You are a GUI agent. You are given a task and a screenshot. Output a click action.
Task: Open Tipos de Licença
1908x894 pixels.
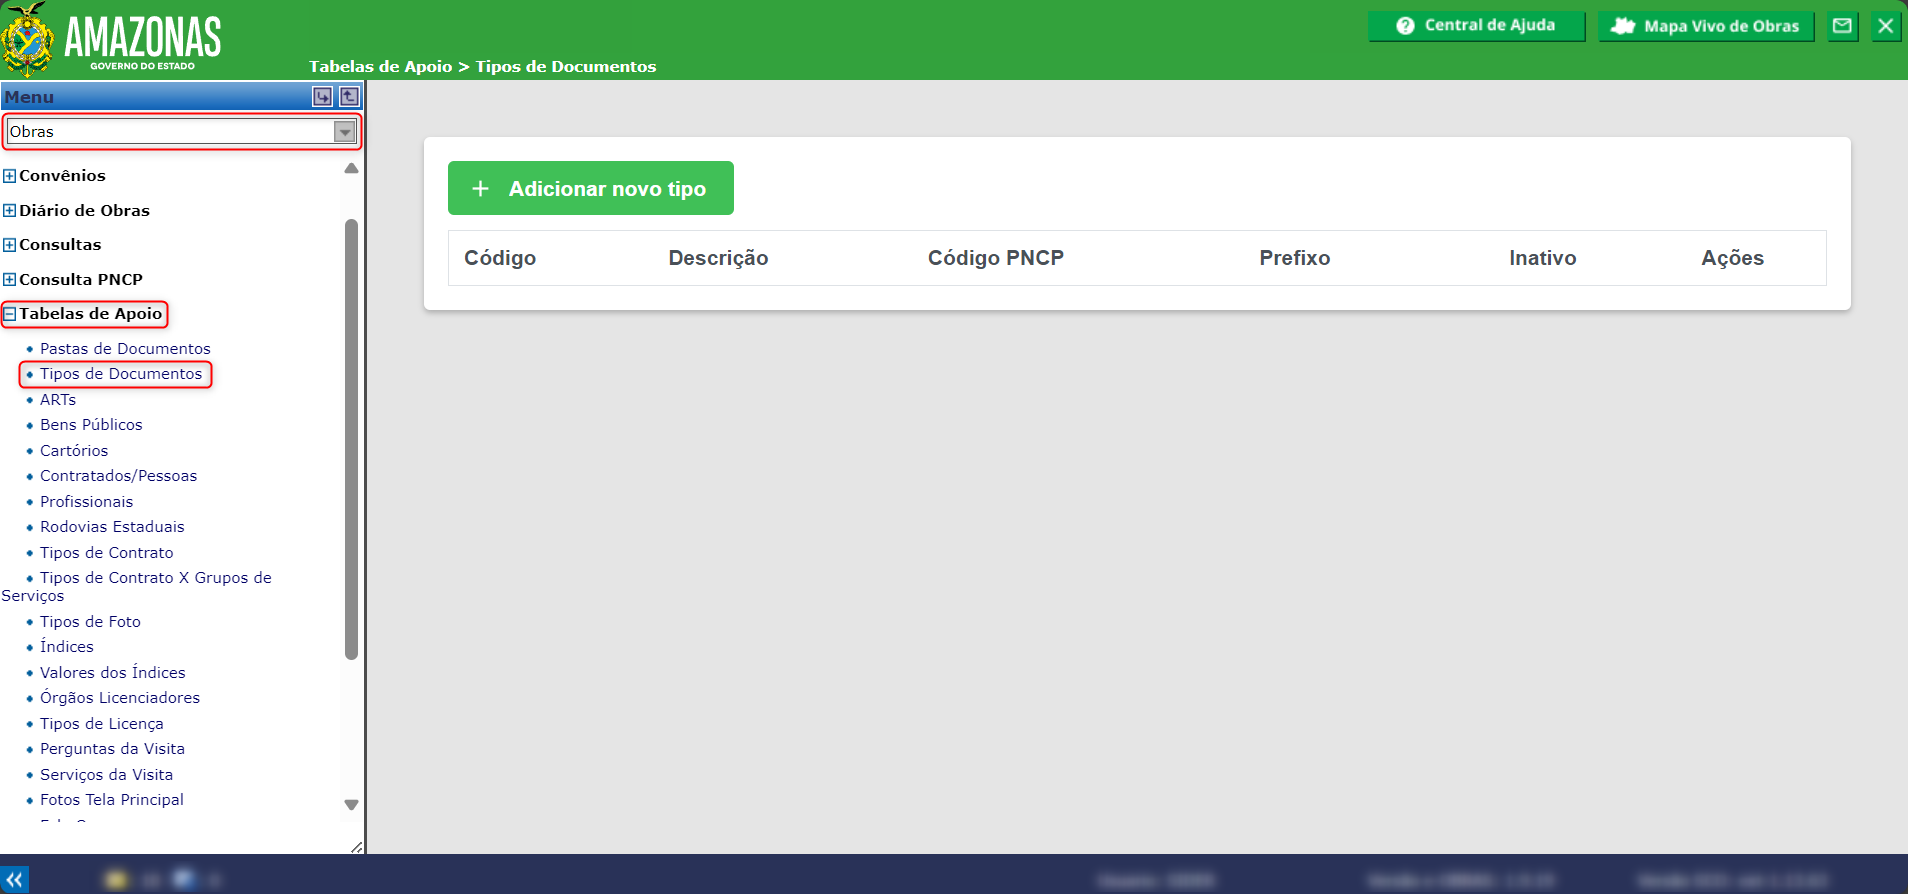(102, 724)
